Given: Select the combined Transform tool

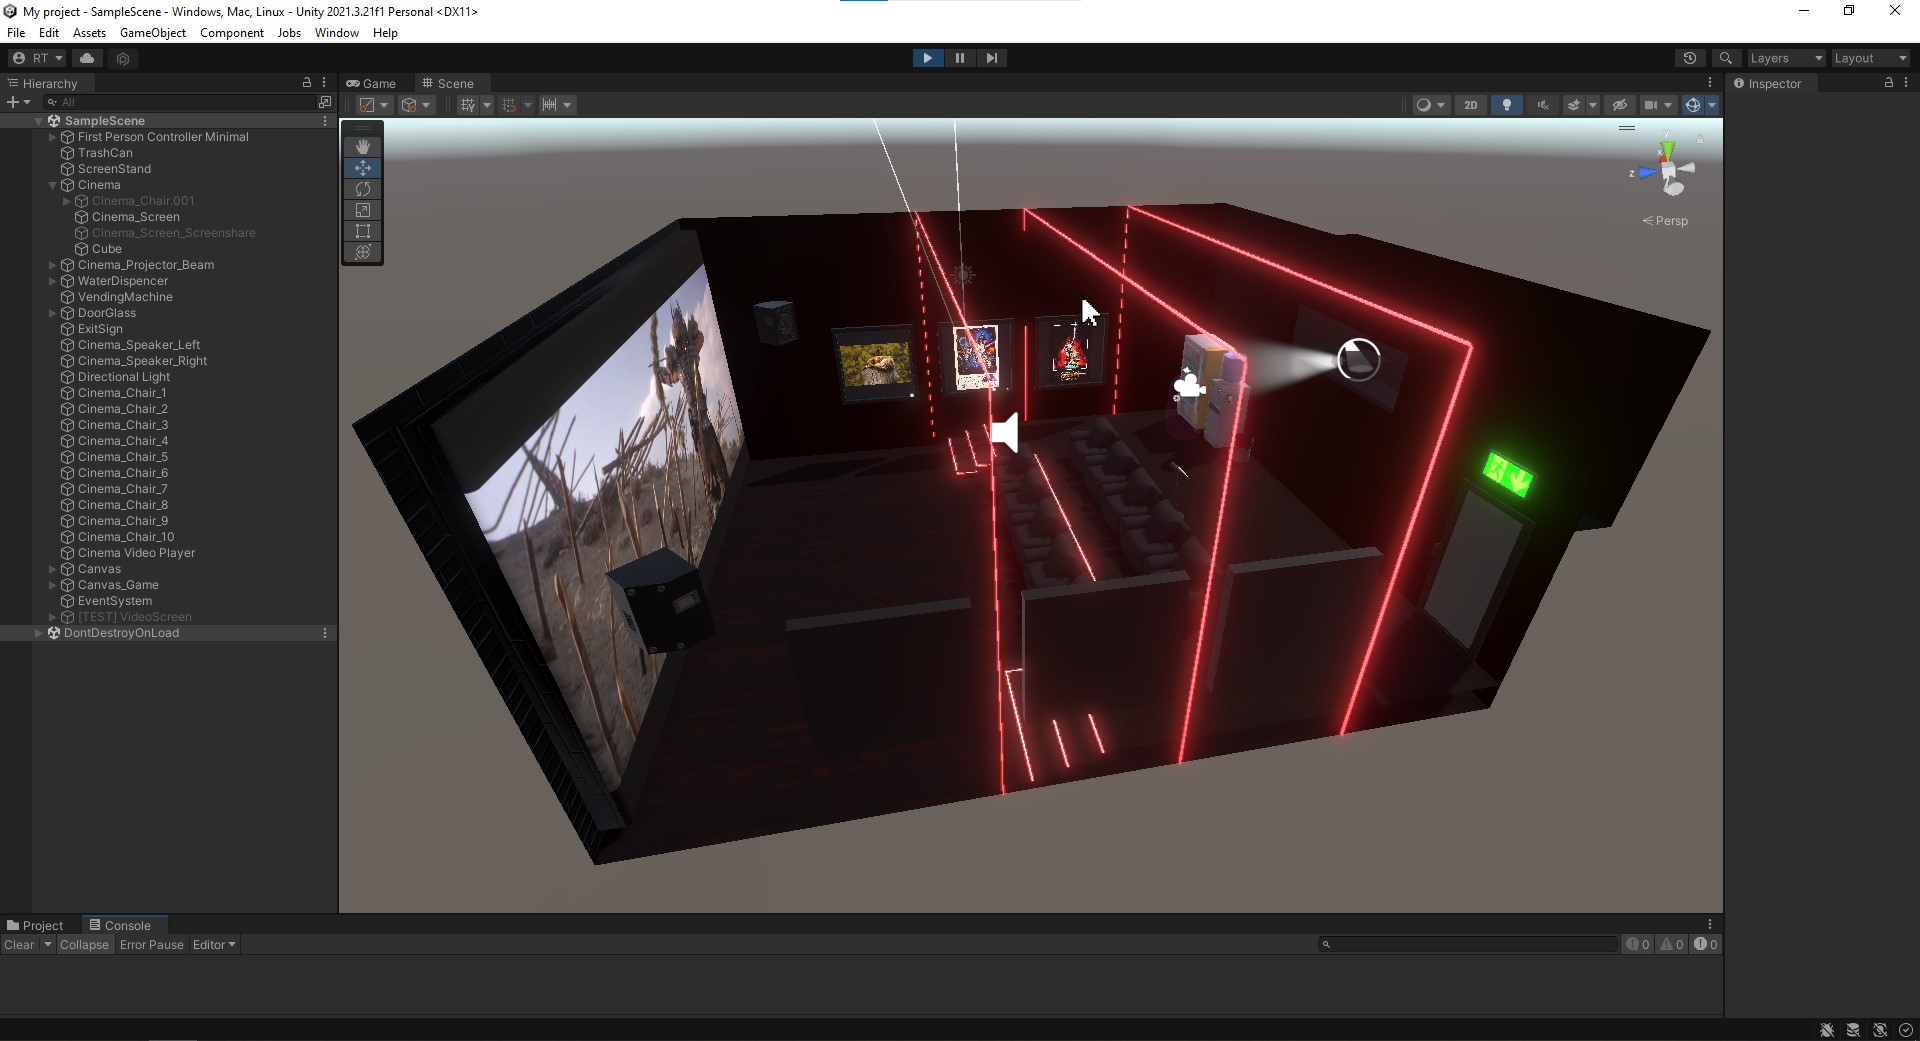Looking at the screenshot, I should [x=362, y=252].
